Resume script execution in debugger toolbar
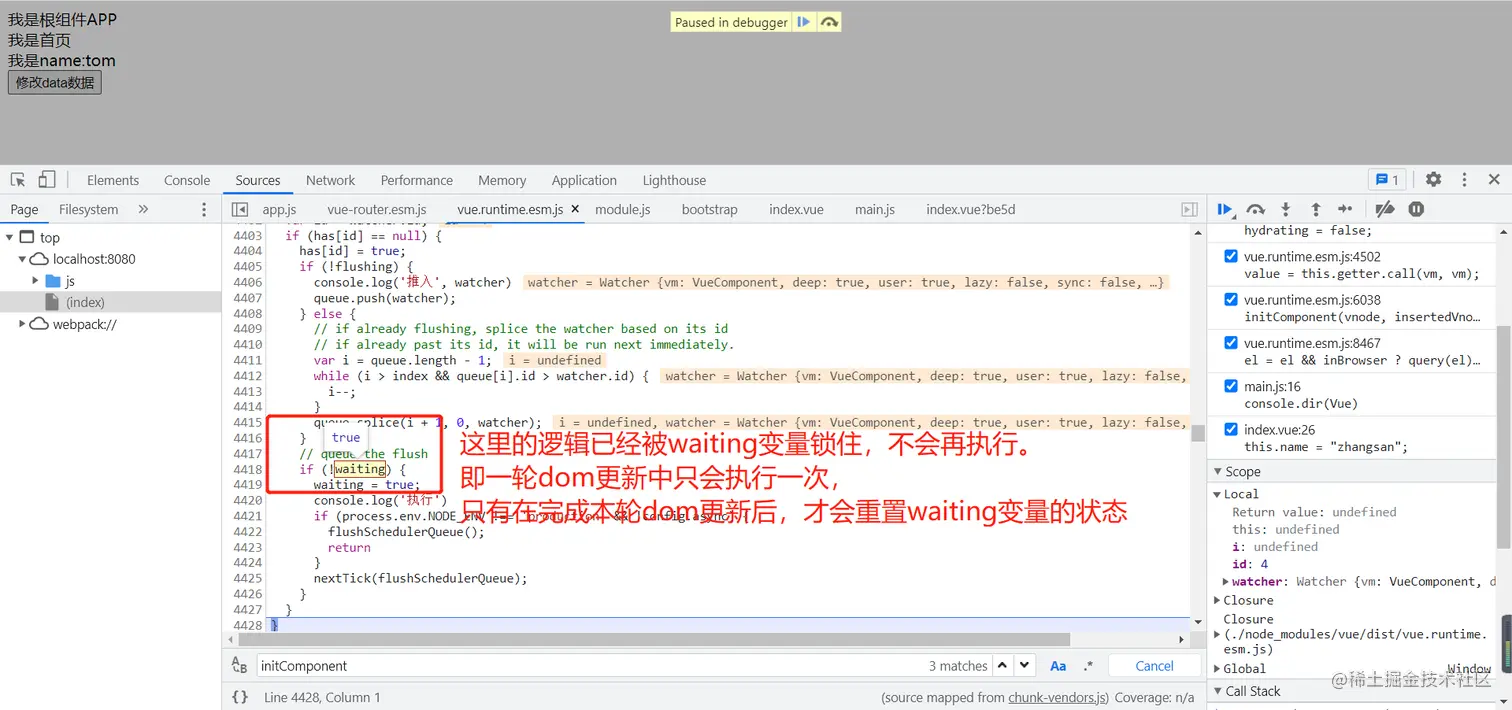This screenshot has height=710, width=1512. click(1225, 209)
